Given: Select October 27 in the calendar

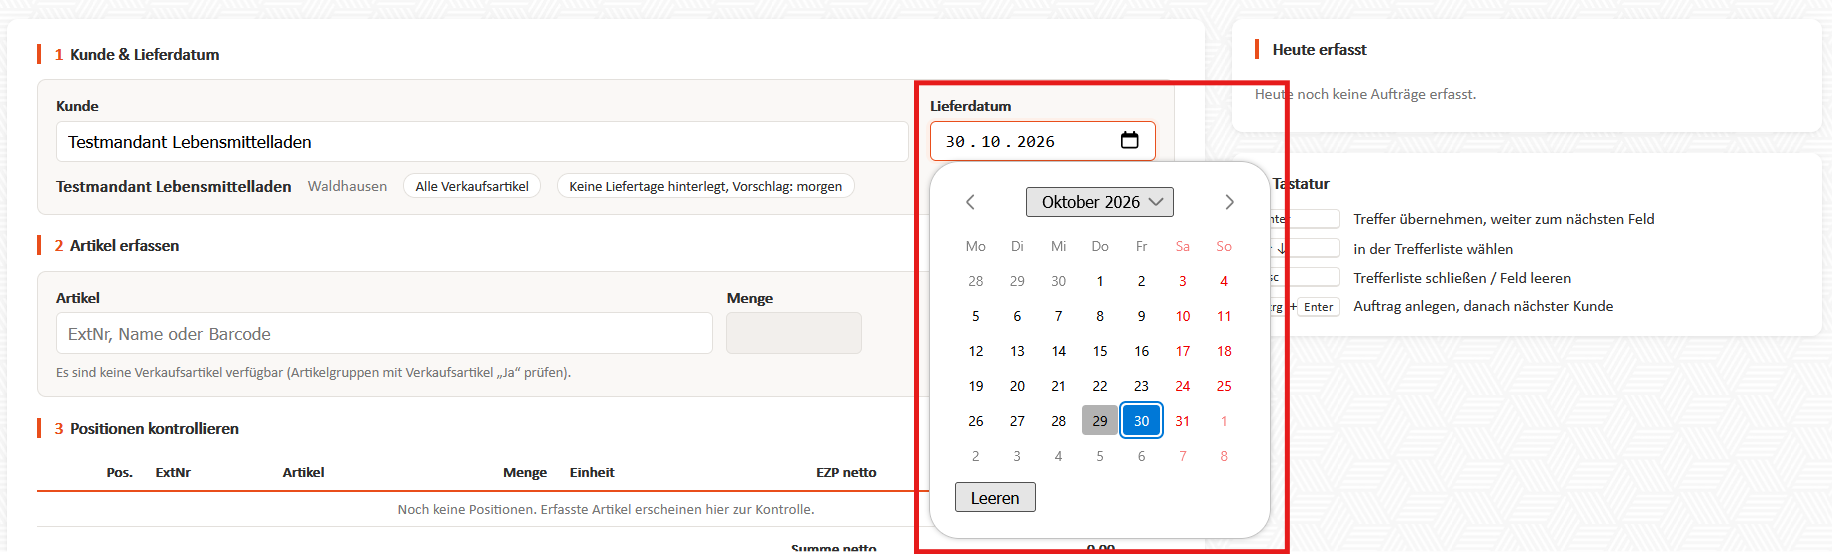Looking at the screenshot, I should [1017, 421].
